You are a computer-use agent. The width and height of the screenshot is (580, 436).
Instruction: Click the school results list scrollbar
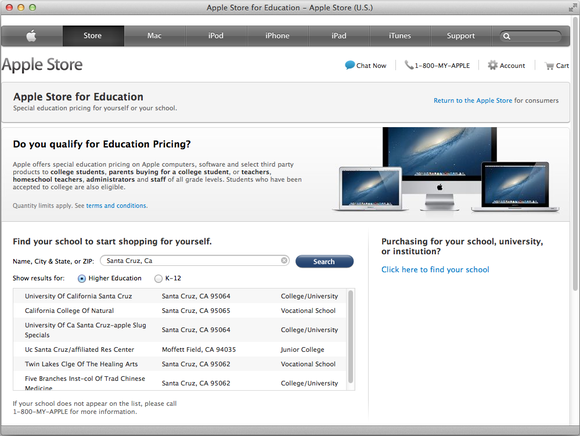coord(350,337)
